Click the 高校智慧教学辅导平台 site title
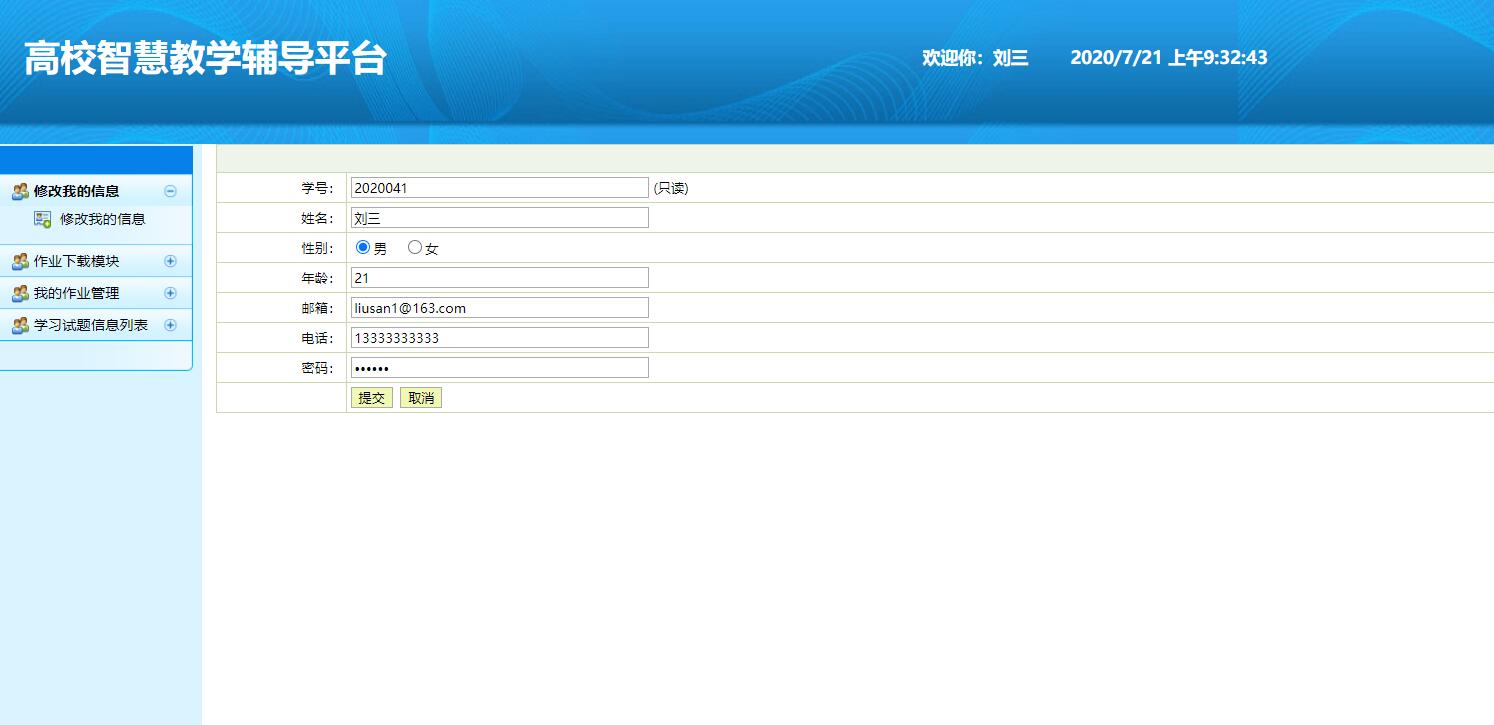This screenshot has width=1494, height=725. click(x=205, y=59)
